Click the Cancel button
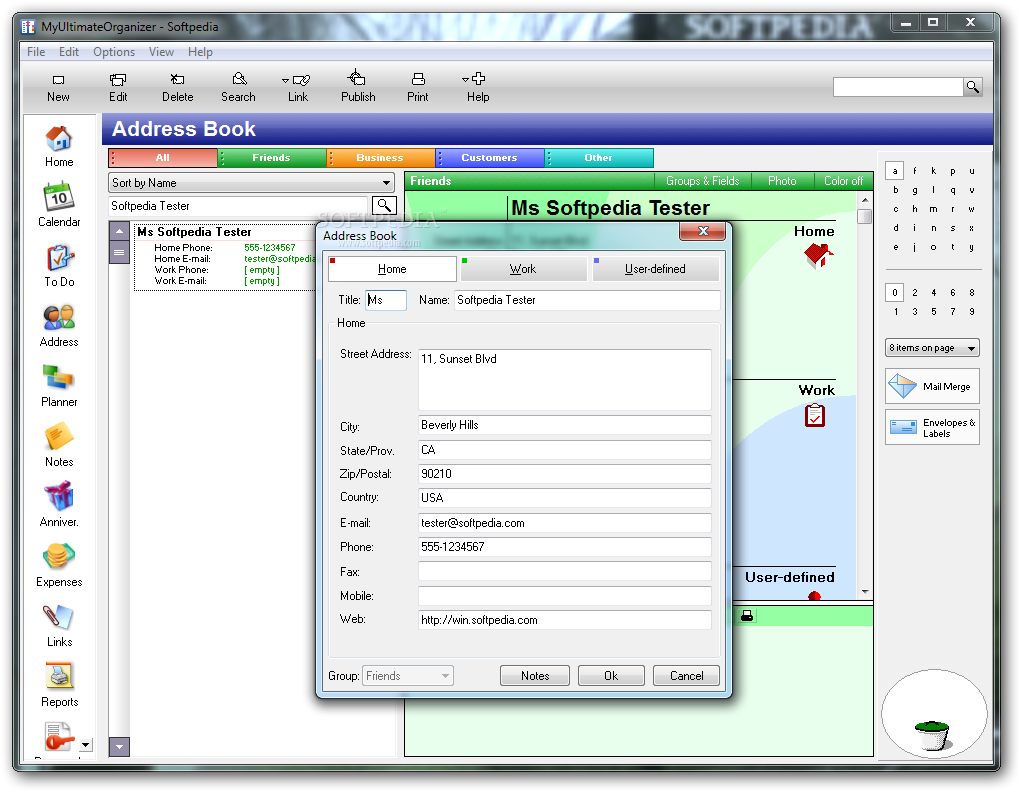 [686, 676]
